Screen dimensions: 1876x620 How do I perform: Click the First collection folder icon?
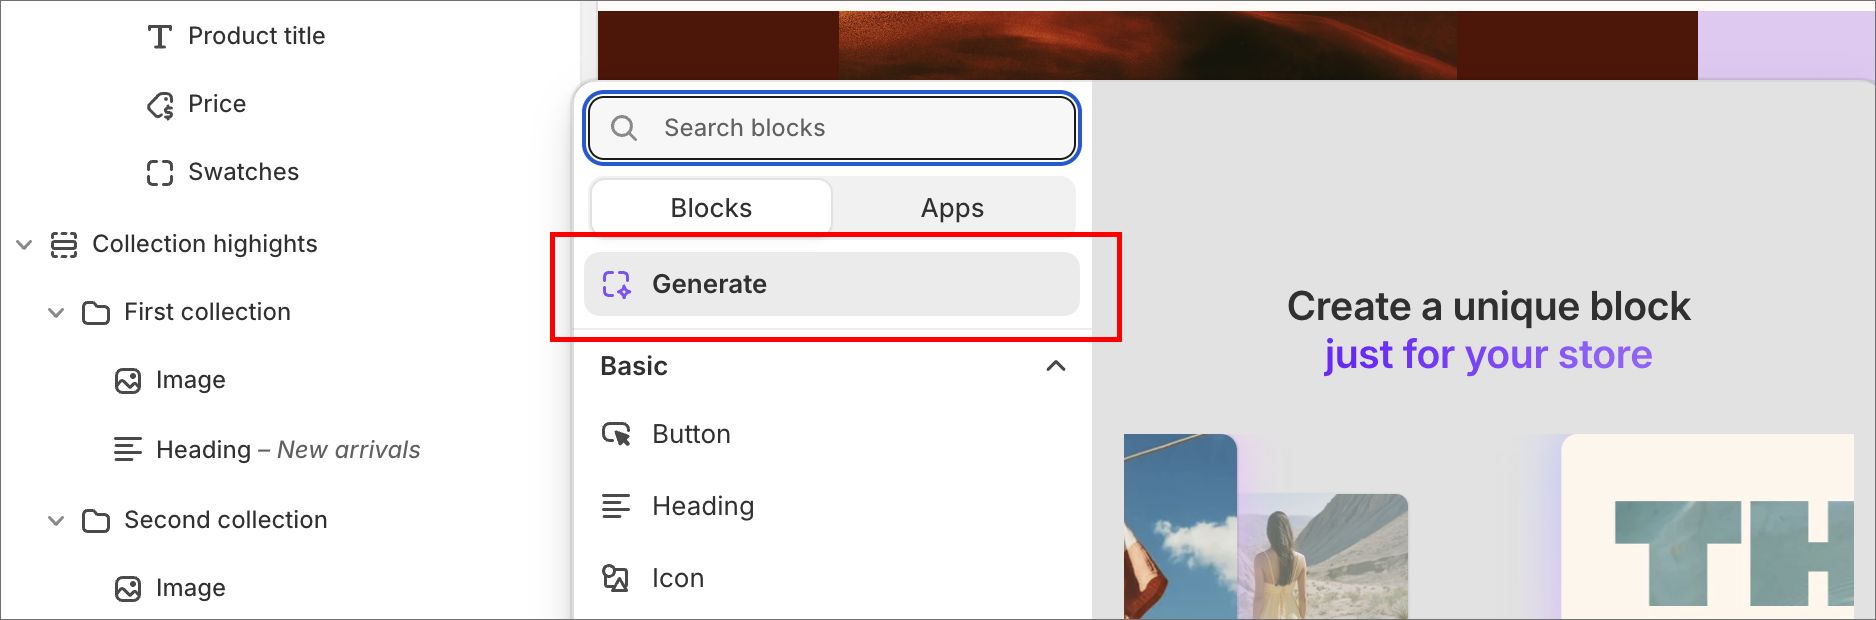pos(96,313)
